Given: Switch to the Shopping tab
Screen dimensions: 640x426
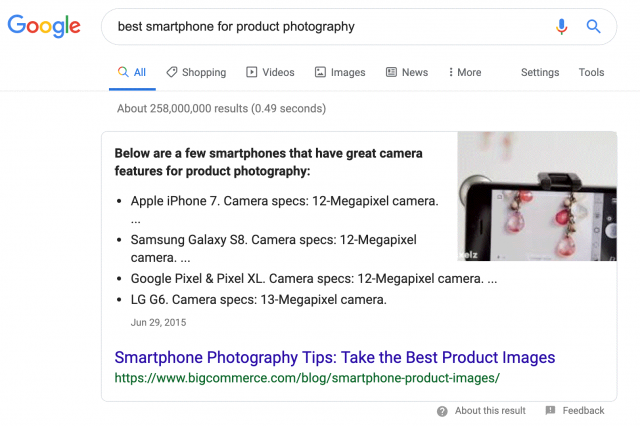Looking at the screenshot, I should click(196, 72).
